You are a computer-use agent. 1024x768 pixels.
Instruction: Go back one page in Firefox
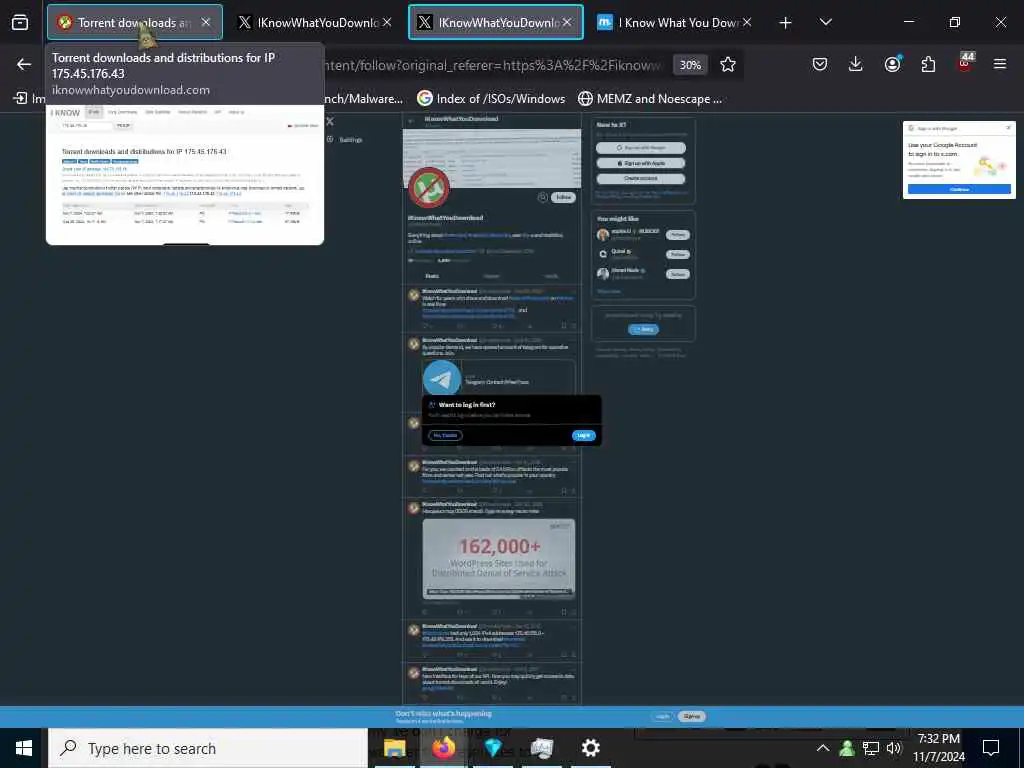pyautogui.click(x=24, y=64)
